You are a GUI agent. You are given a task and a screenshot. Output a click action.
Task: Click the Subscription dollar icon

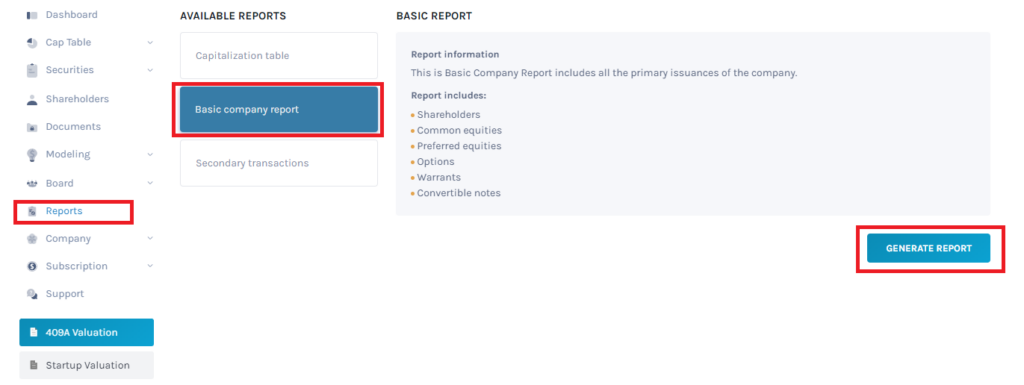pos(31,266)
